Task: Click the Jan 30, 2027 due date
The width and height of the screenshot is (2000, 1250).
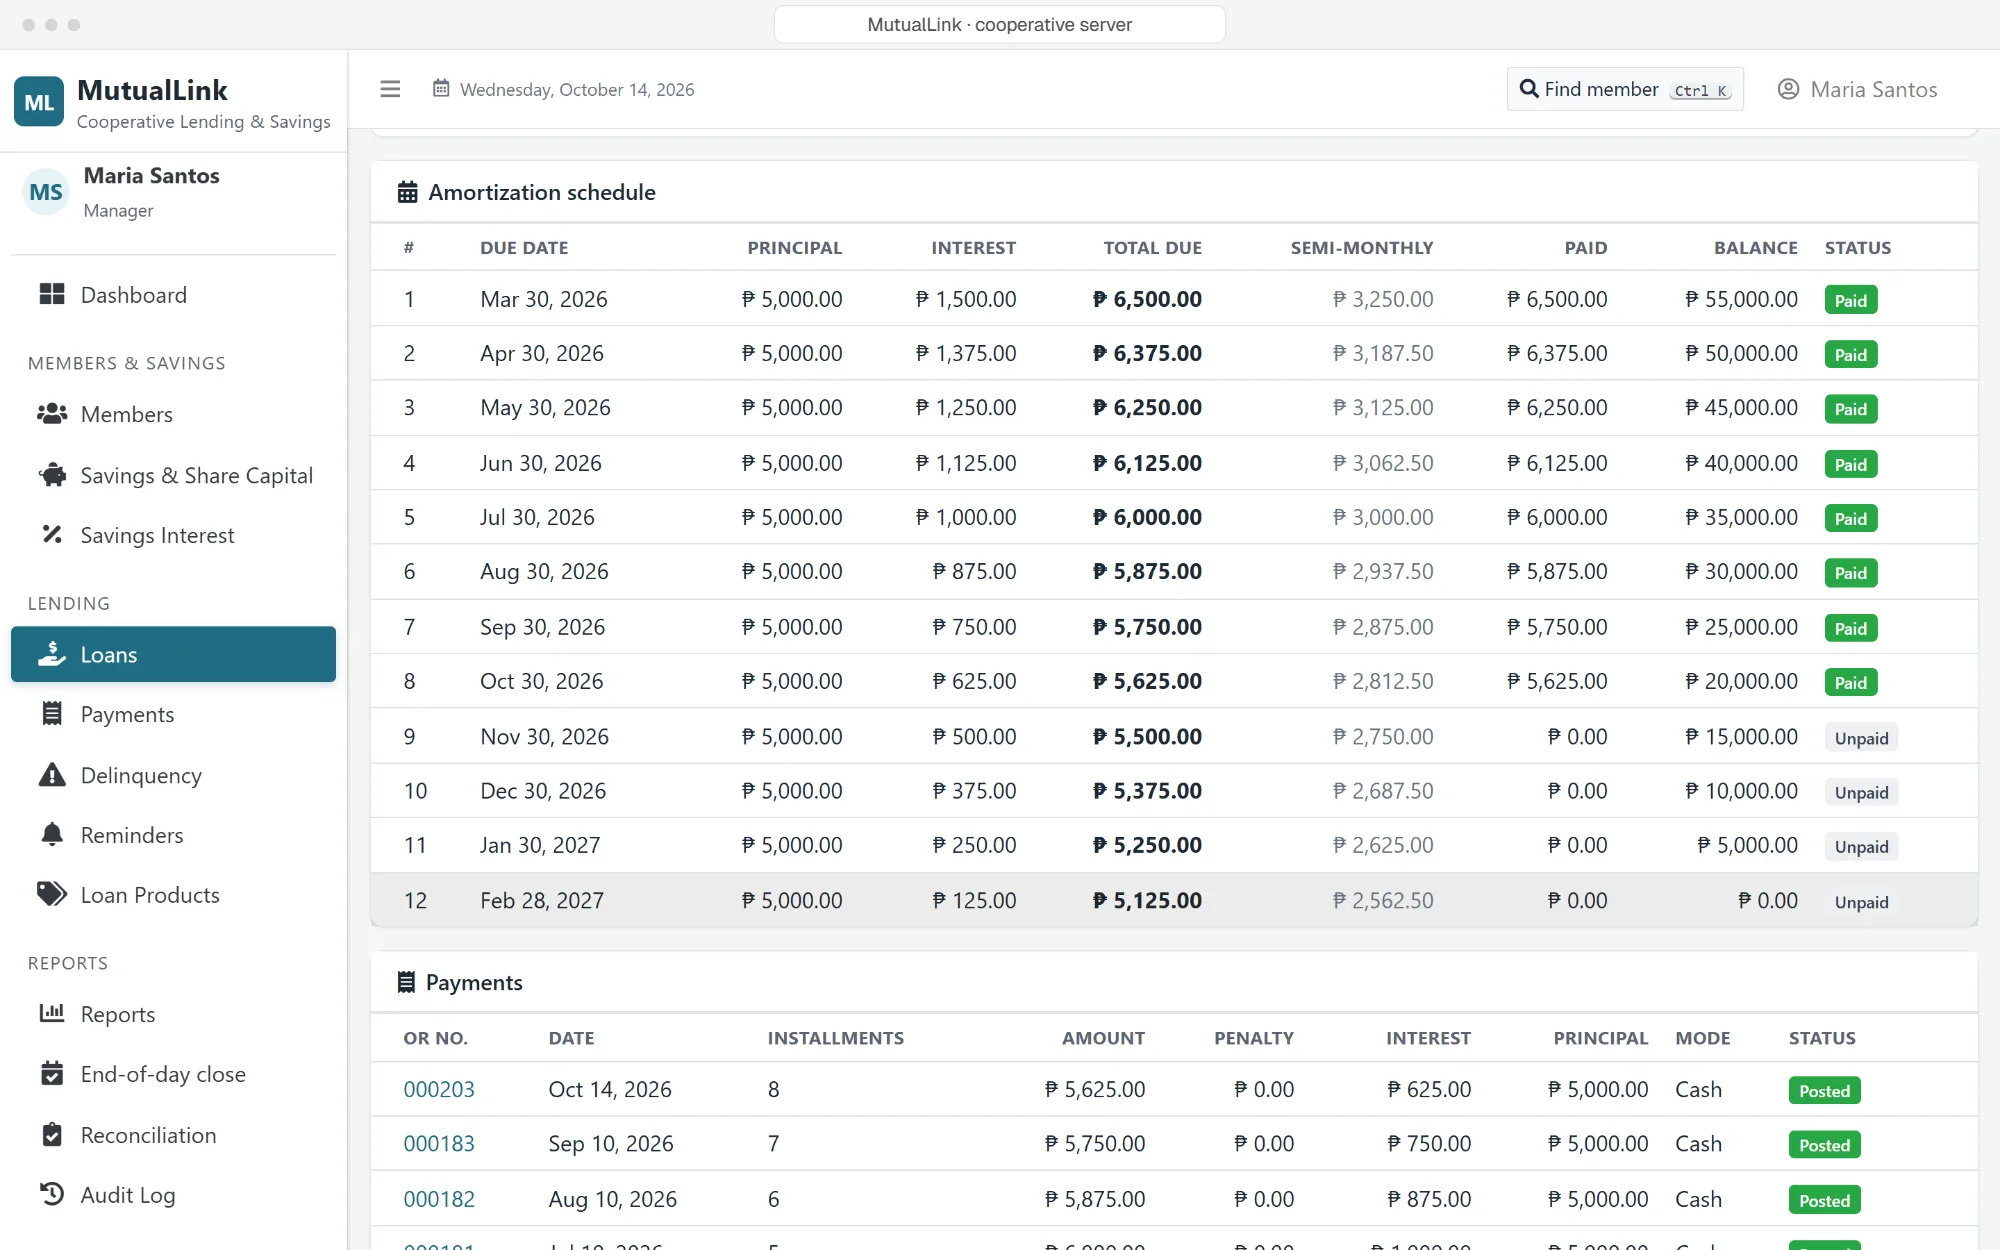Action: click(540, 845)
